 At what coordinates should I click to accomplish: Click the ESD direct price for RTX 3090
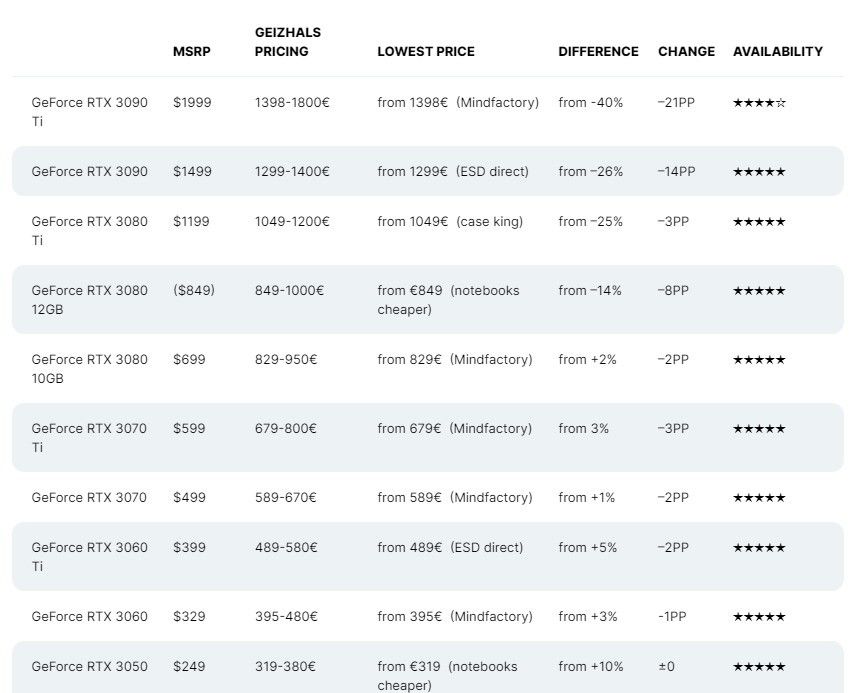click(453, 172)
